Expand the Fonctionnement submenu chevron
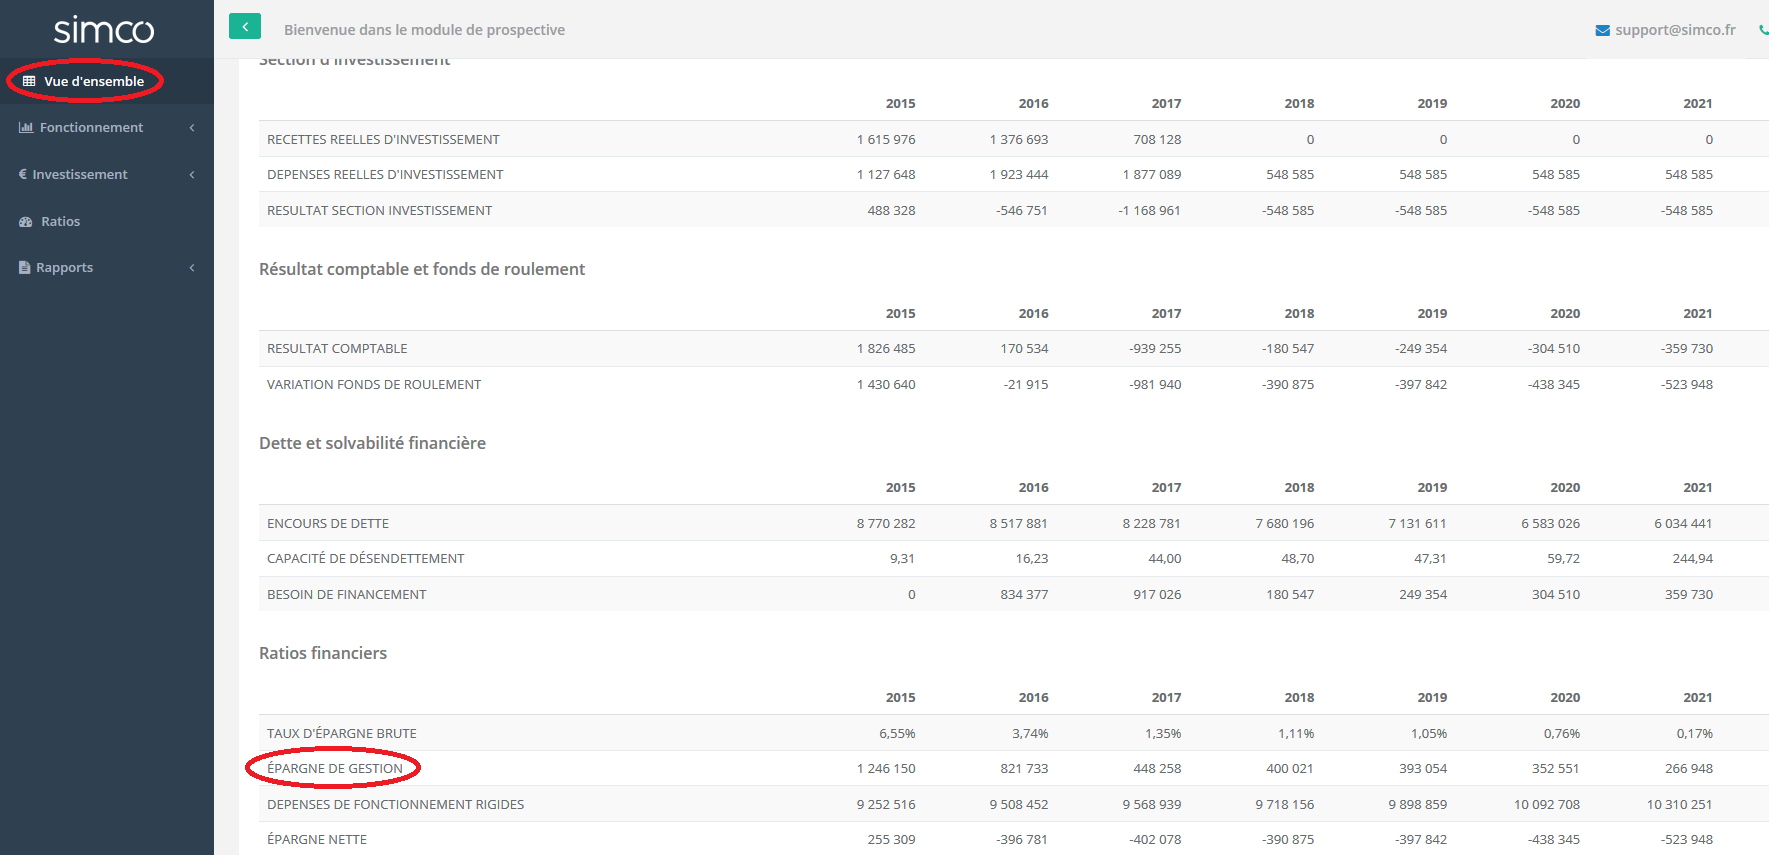 pyautogui.click(x=192, y=127)
